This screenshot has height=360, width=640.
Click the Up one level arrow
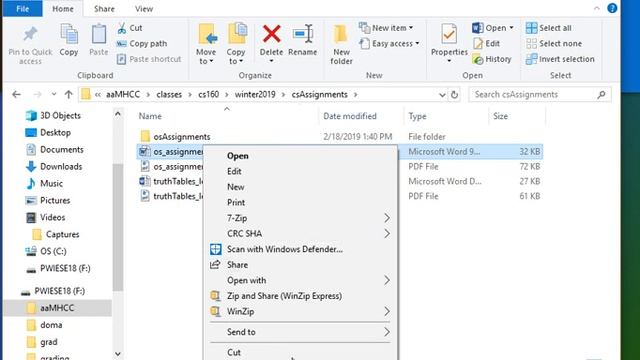point(68,95)
